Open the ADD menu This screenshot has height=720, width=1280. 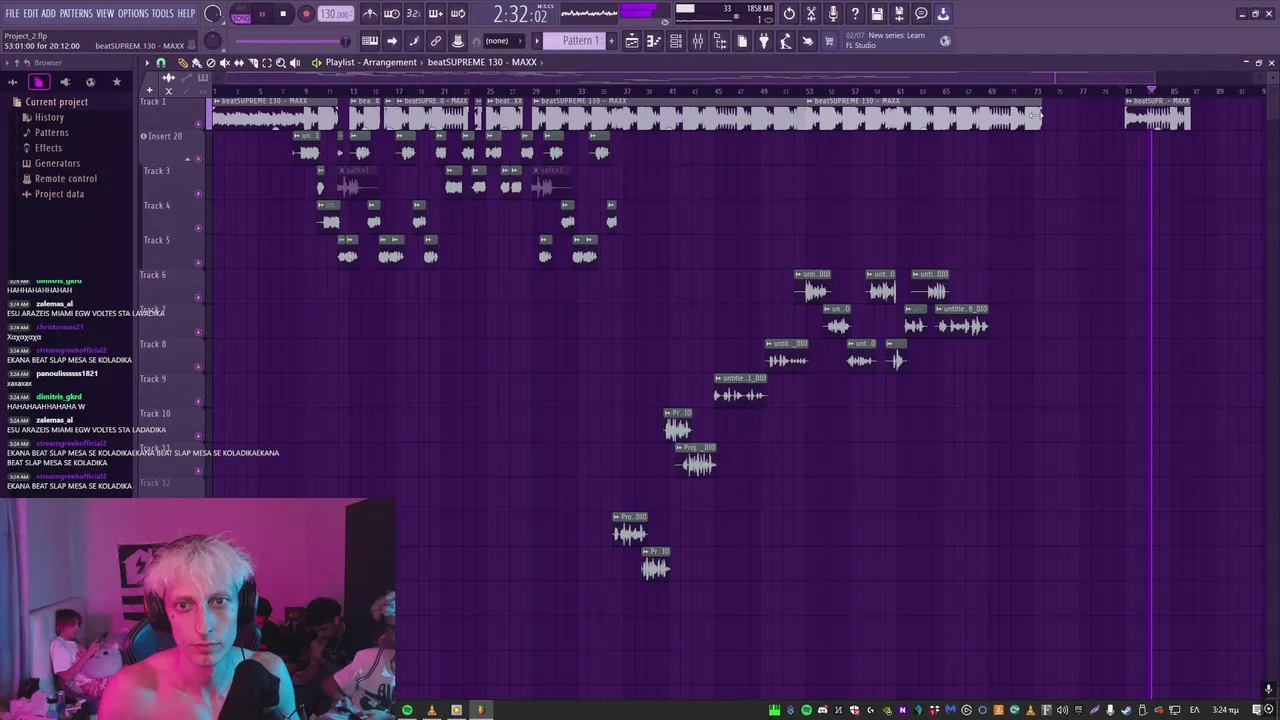pos(49,13)
